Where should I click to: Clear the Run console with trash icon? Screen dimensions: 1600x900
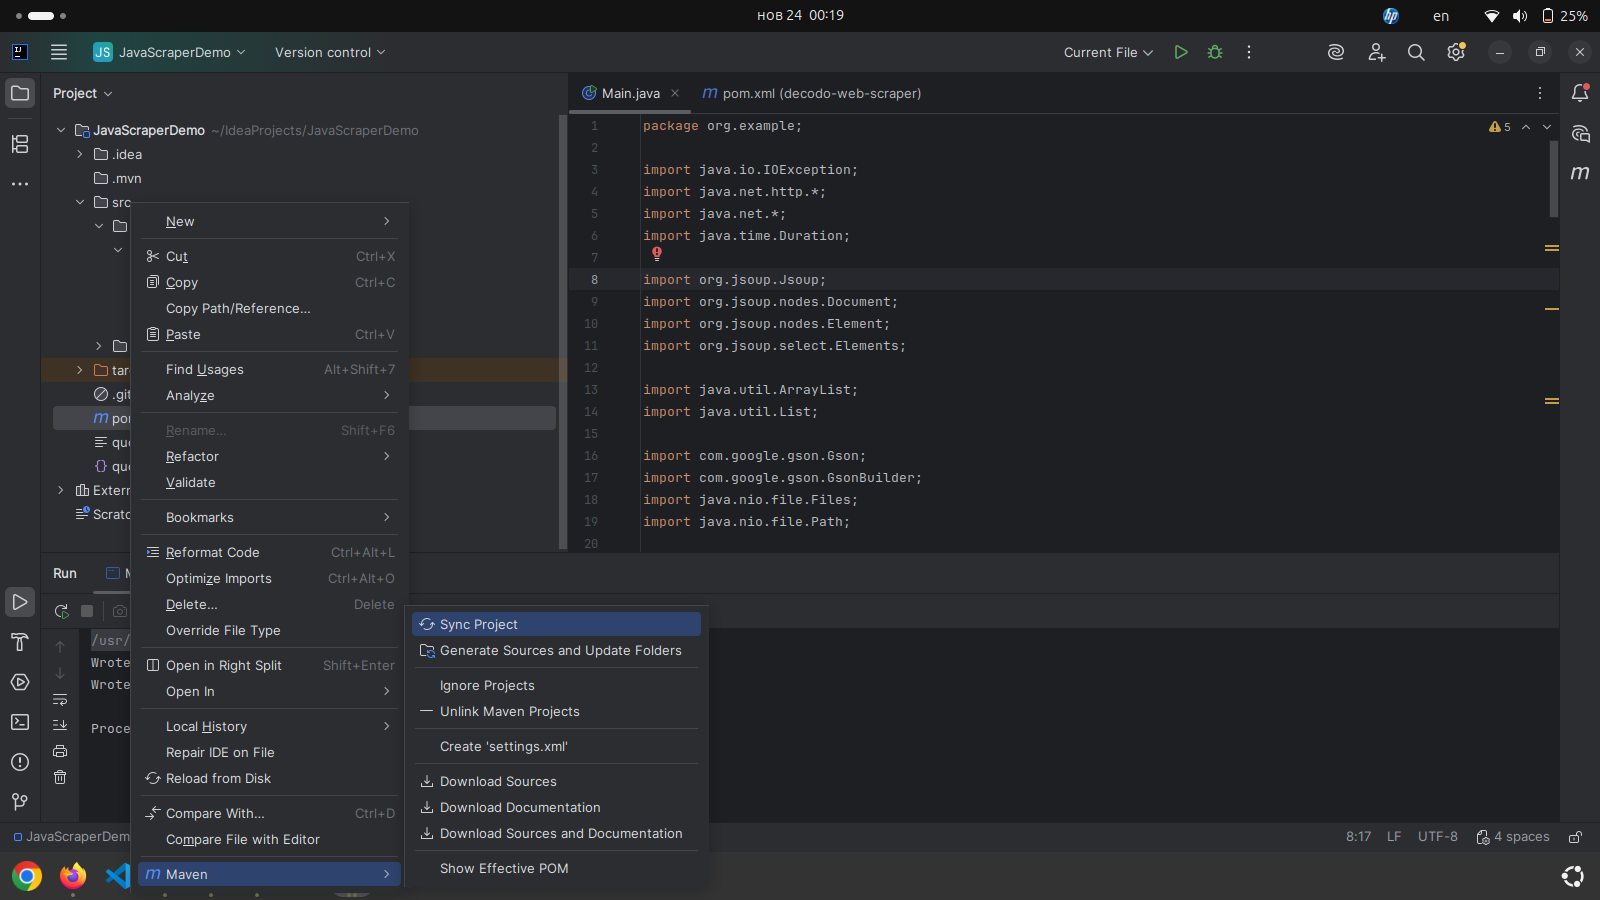(x=60, y=777)
